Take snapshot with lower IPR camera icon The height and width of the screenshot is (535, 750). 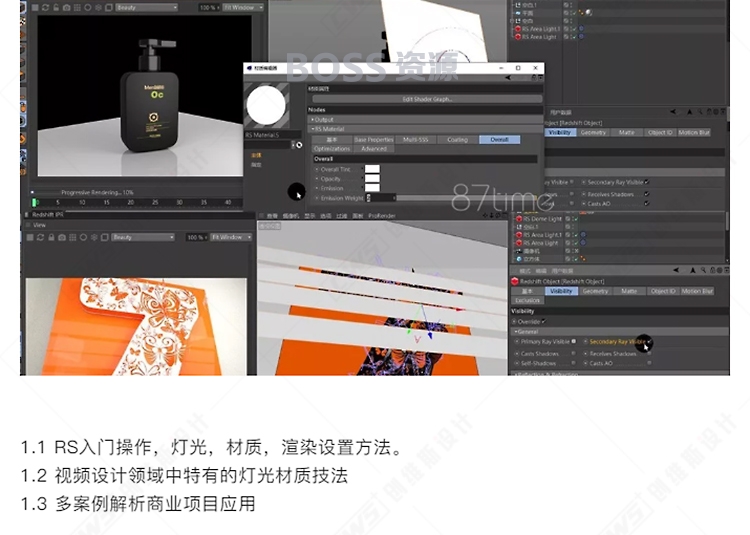(62, 237)
